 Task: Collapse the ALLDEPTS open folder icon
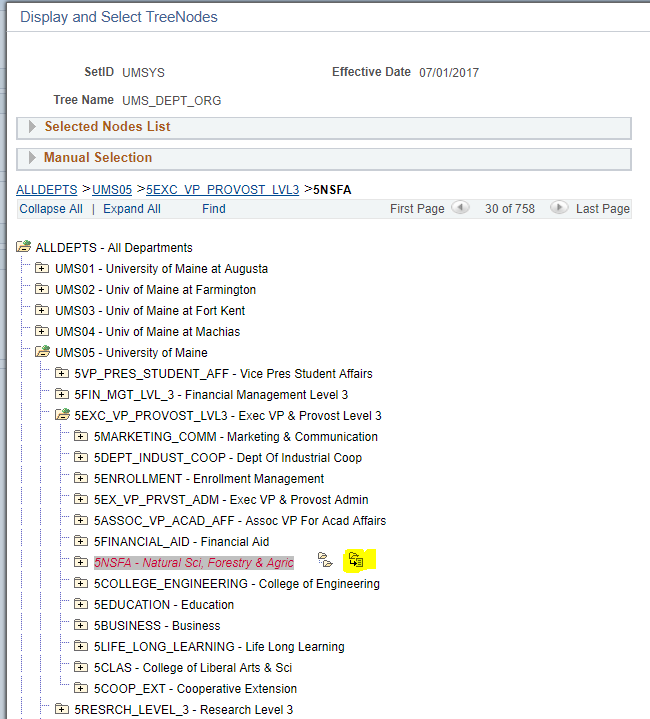24,247
